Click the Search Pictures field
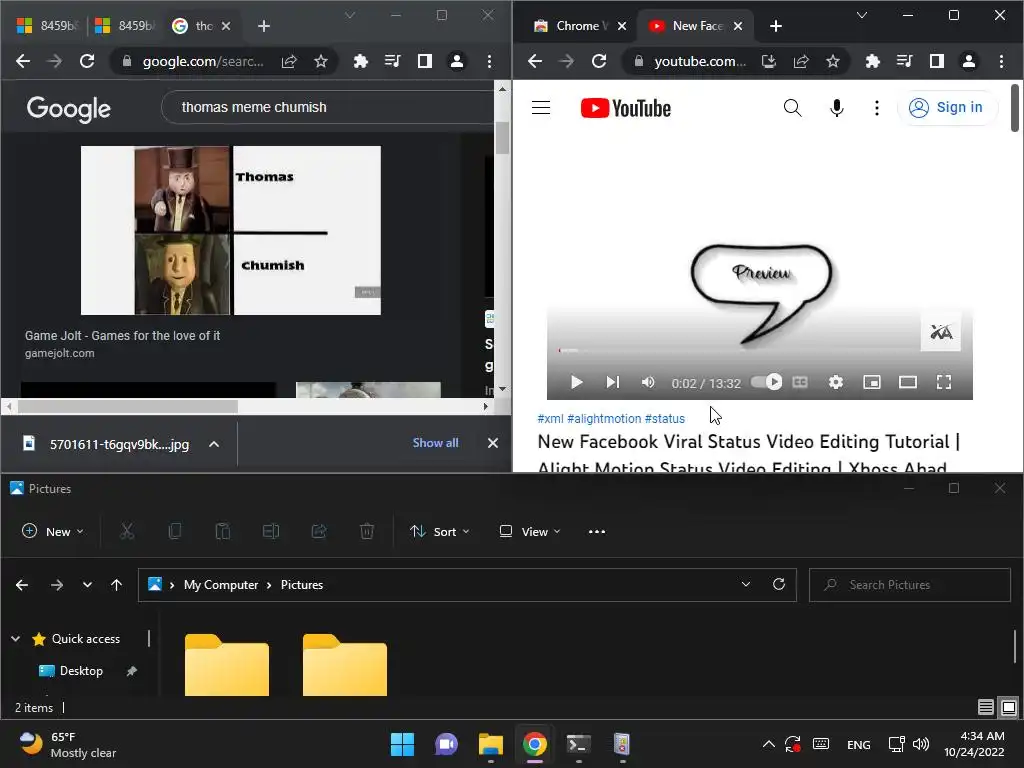Image resolution: width=1024 pixels, height=768 pixels. tap(910, 585)
